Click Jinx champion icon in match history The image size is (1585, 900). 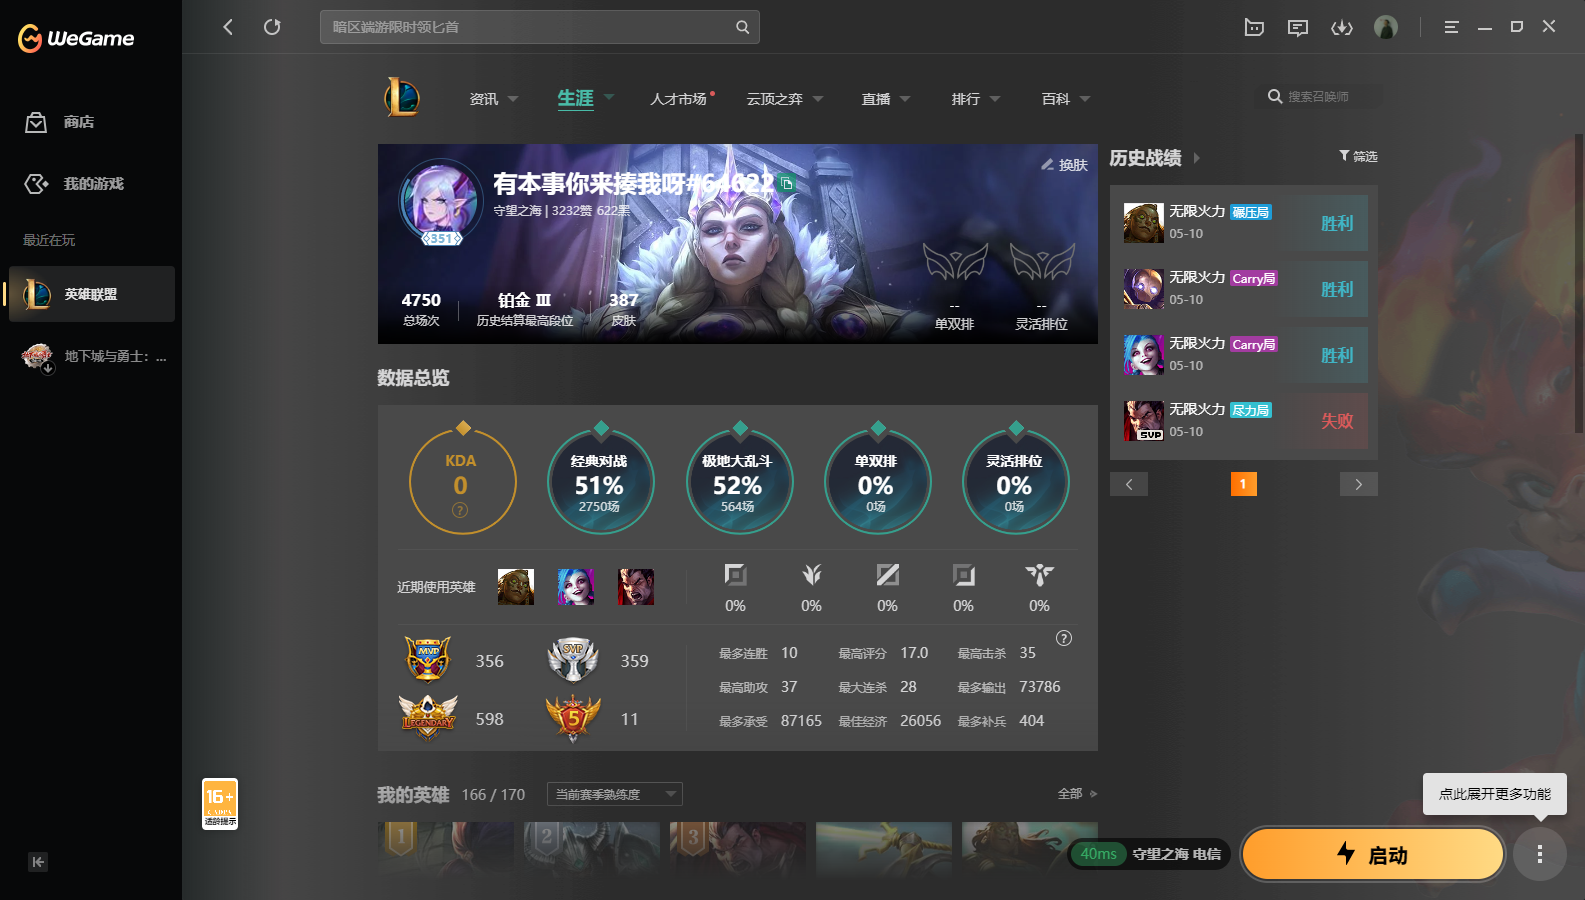1143,355
